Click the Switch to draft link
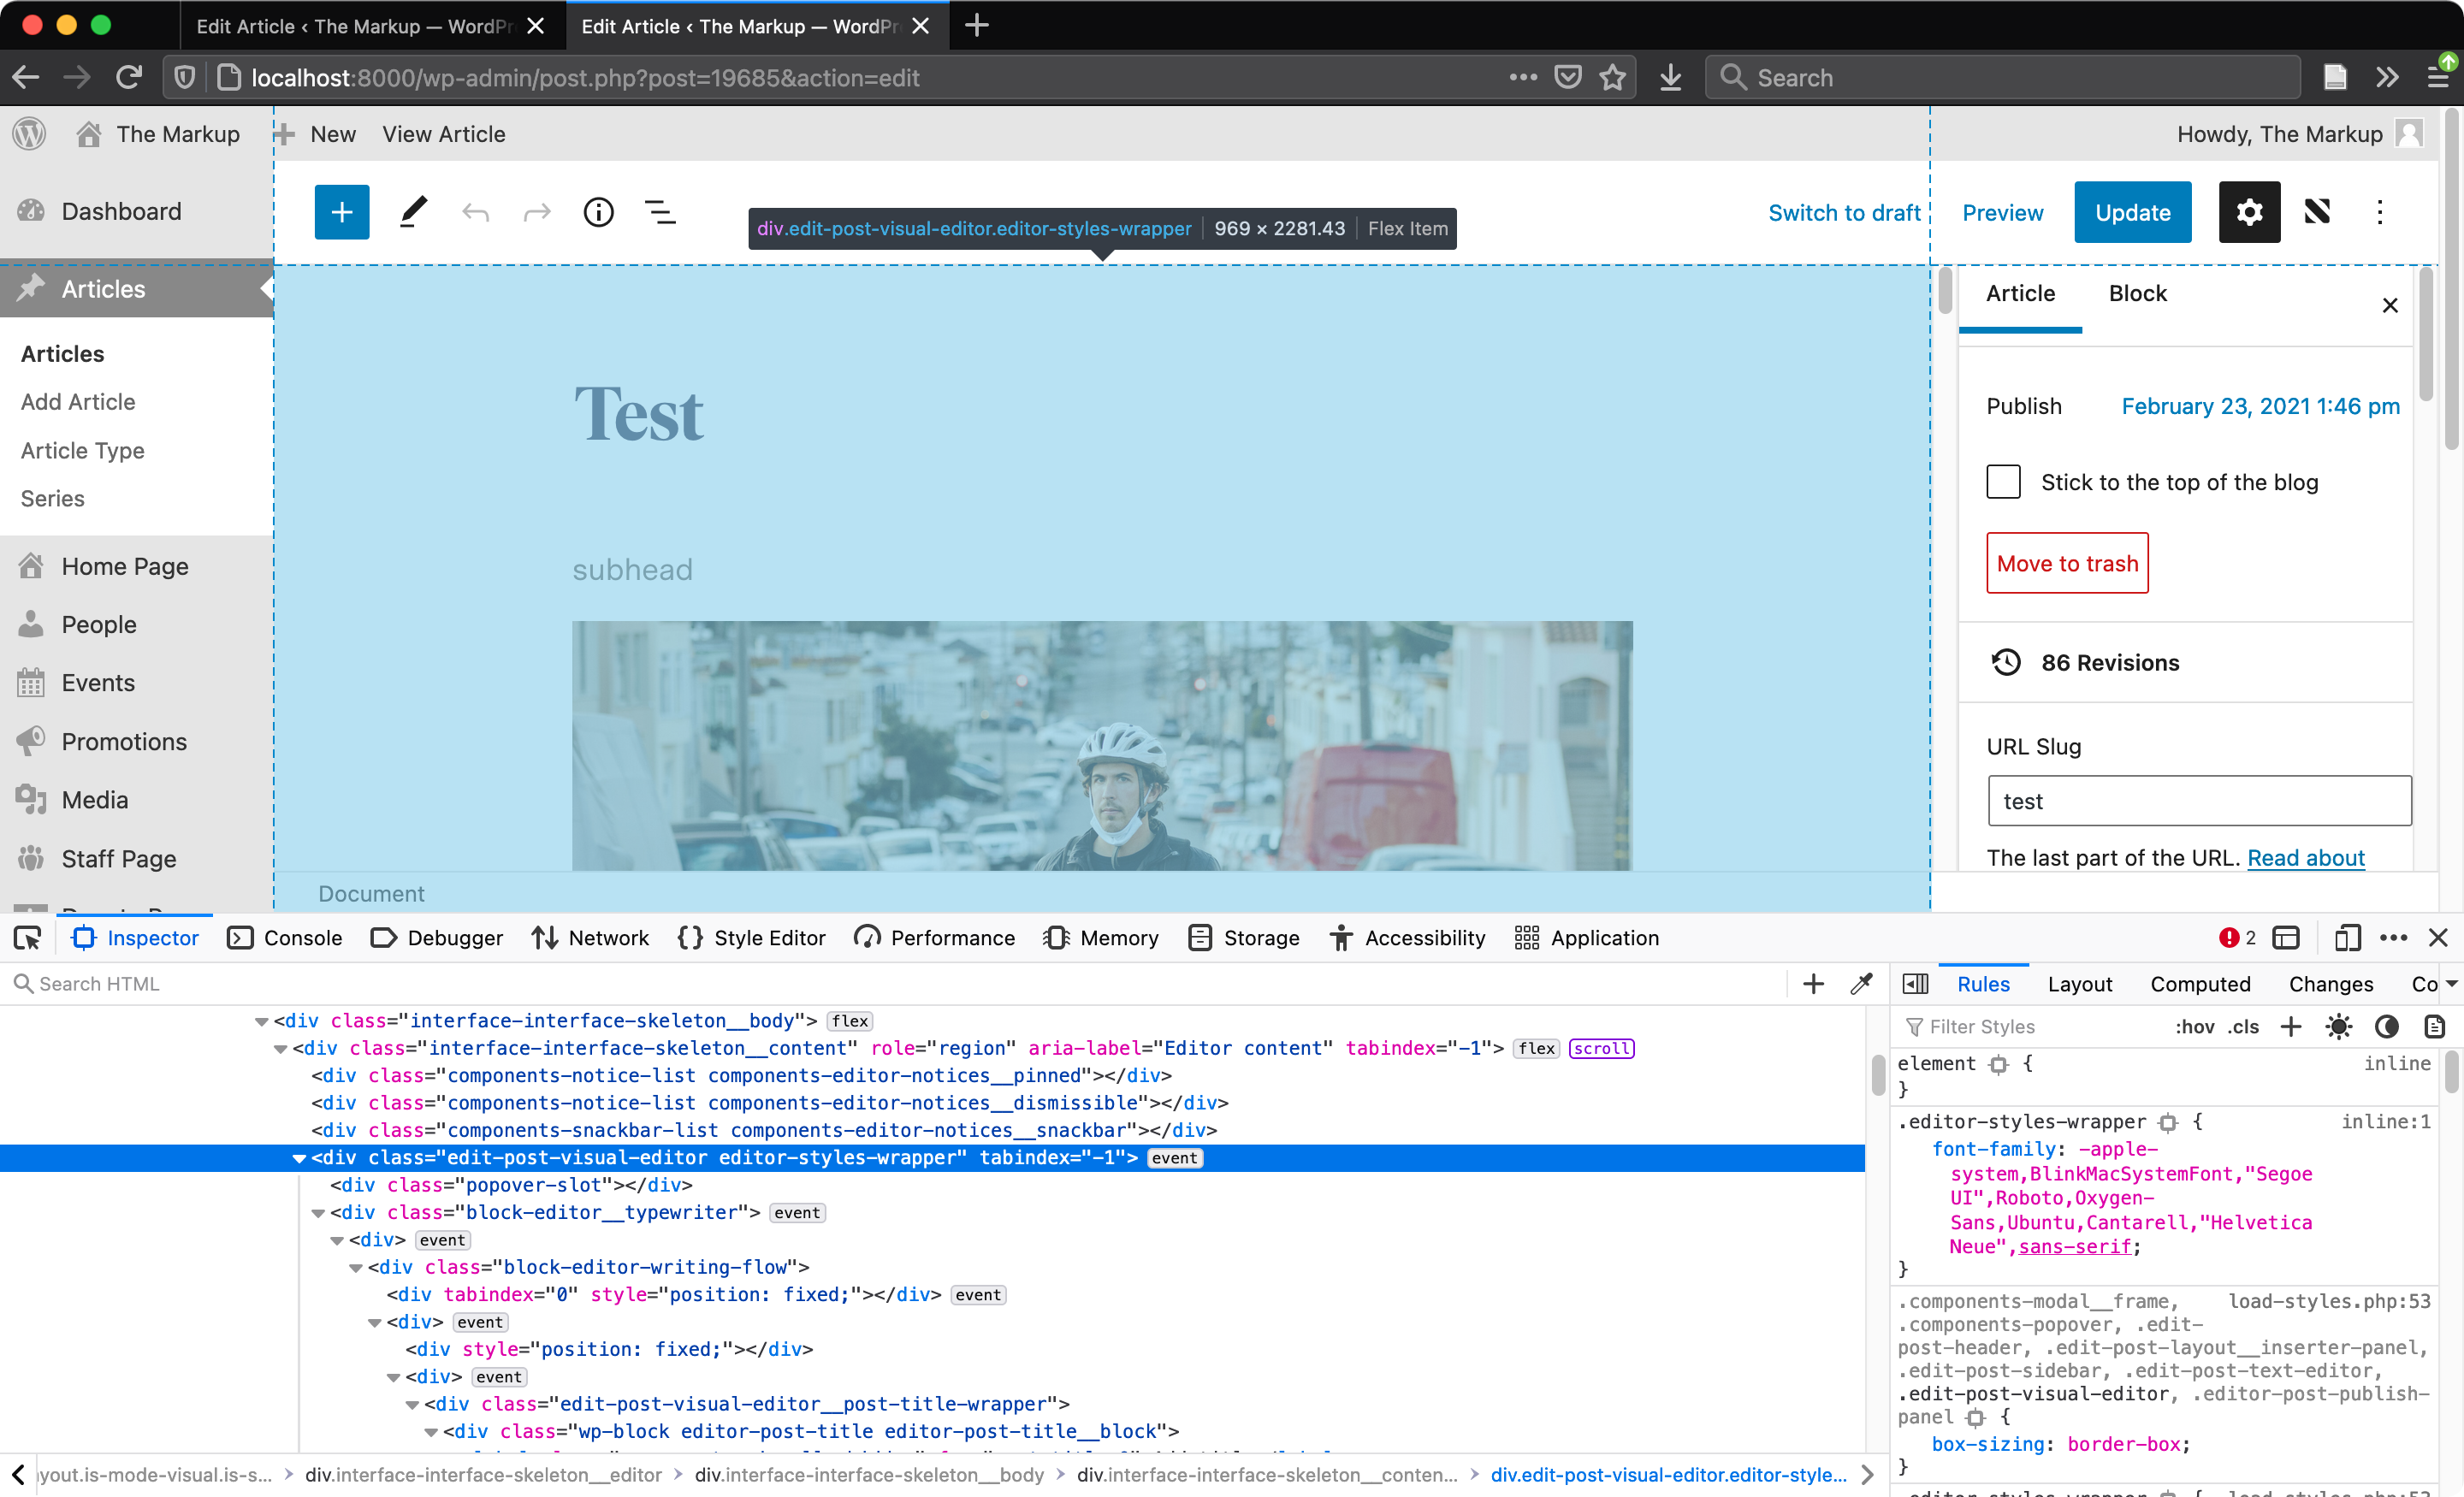This screenshot has height=1497, width=2464. click(1843, 213)
